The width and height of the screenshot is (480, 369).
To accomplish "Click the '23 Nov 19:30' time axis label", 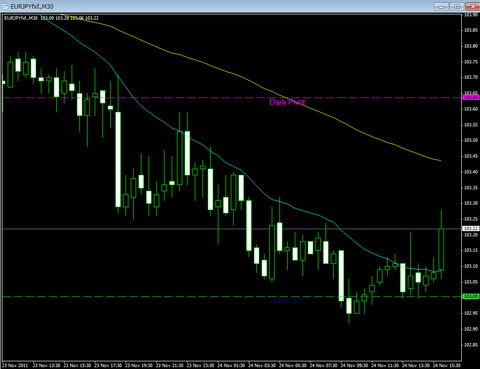I will (x=139, y=365).
